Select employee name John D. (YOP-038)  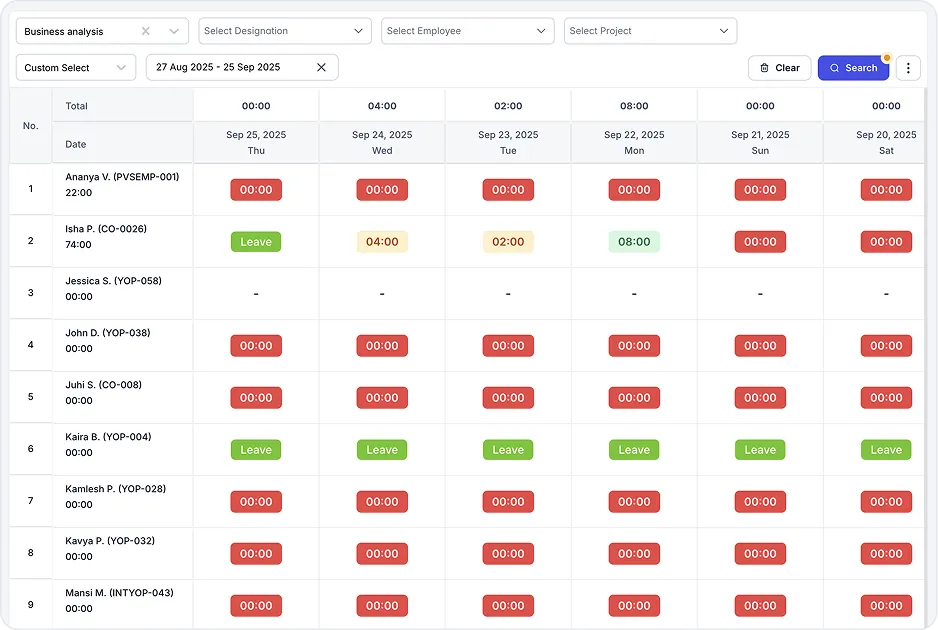point(108,333)
